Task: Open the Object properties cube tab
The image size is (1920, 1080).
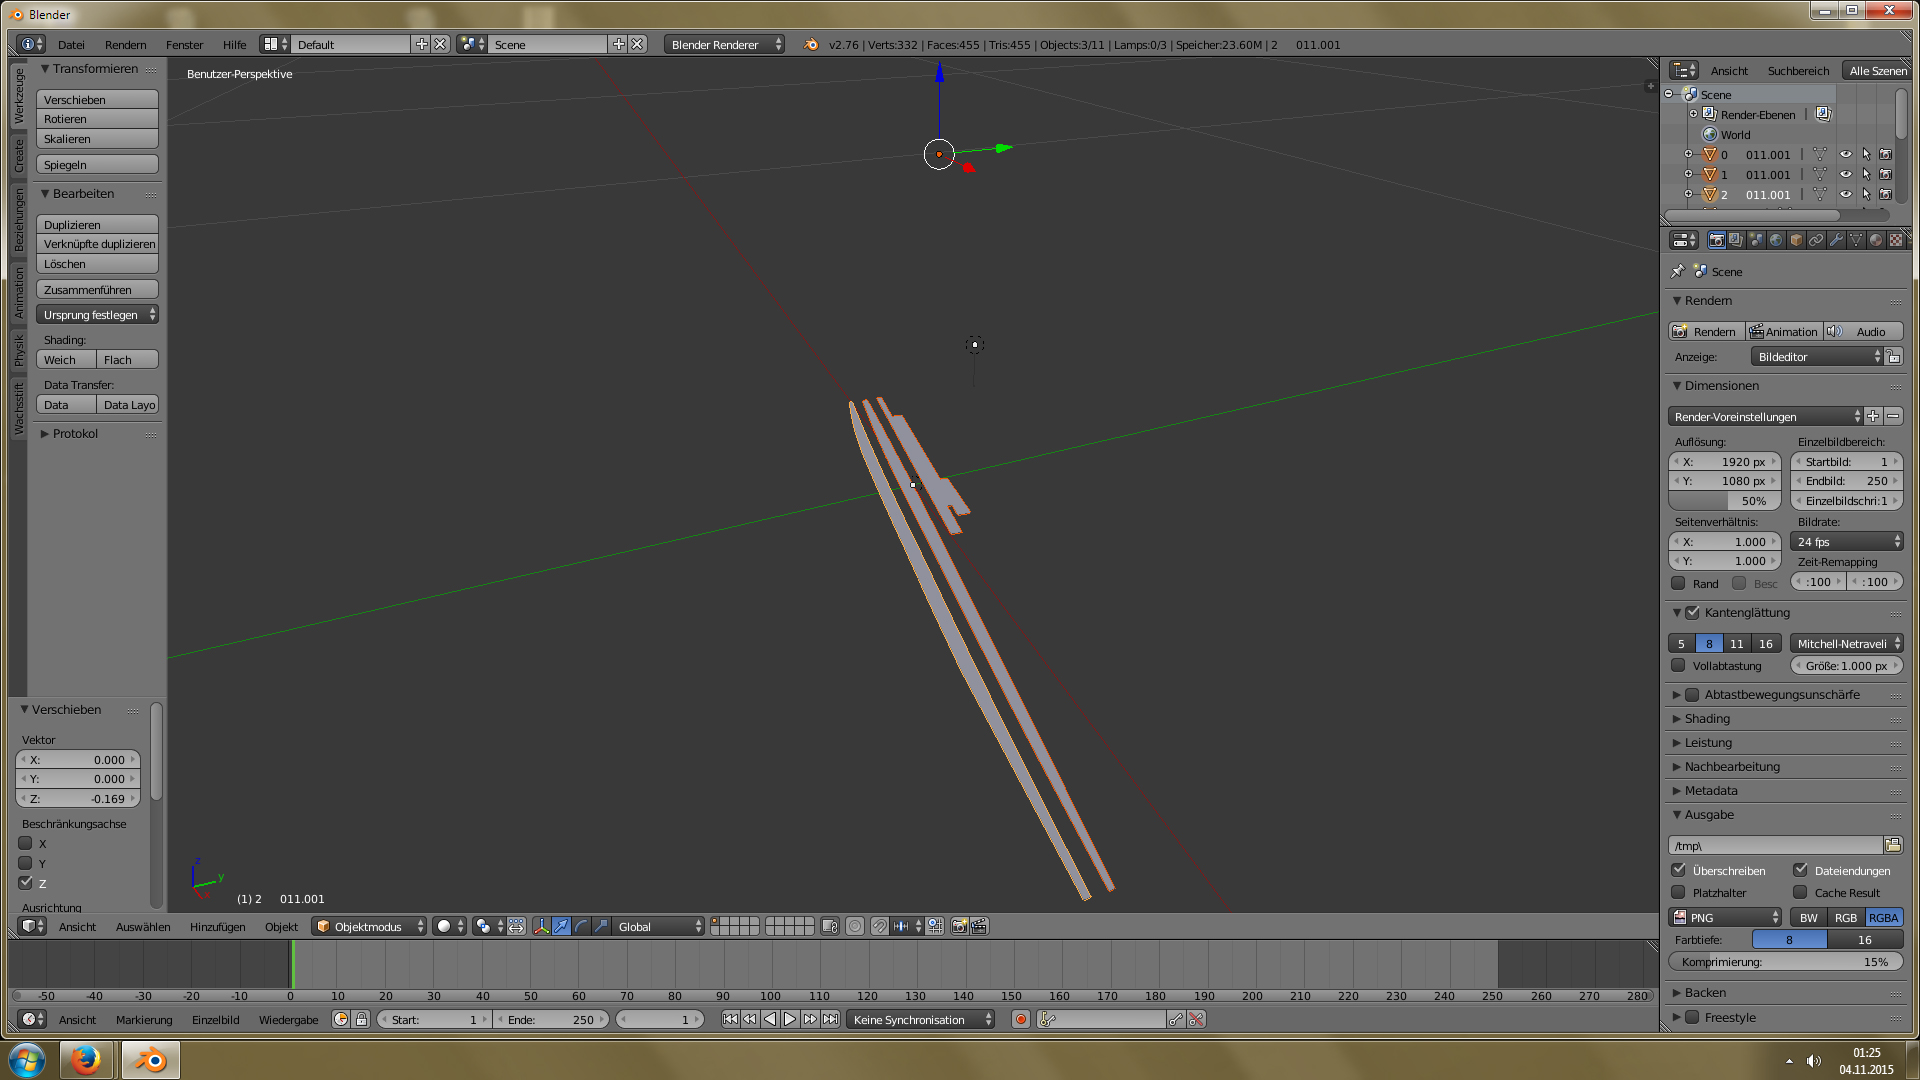Action: (x=1796, y=240)
